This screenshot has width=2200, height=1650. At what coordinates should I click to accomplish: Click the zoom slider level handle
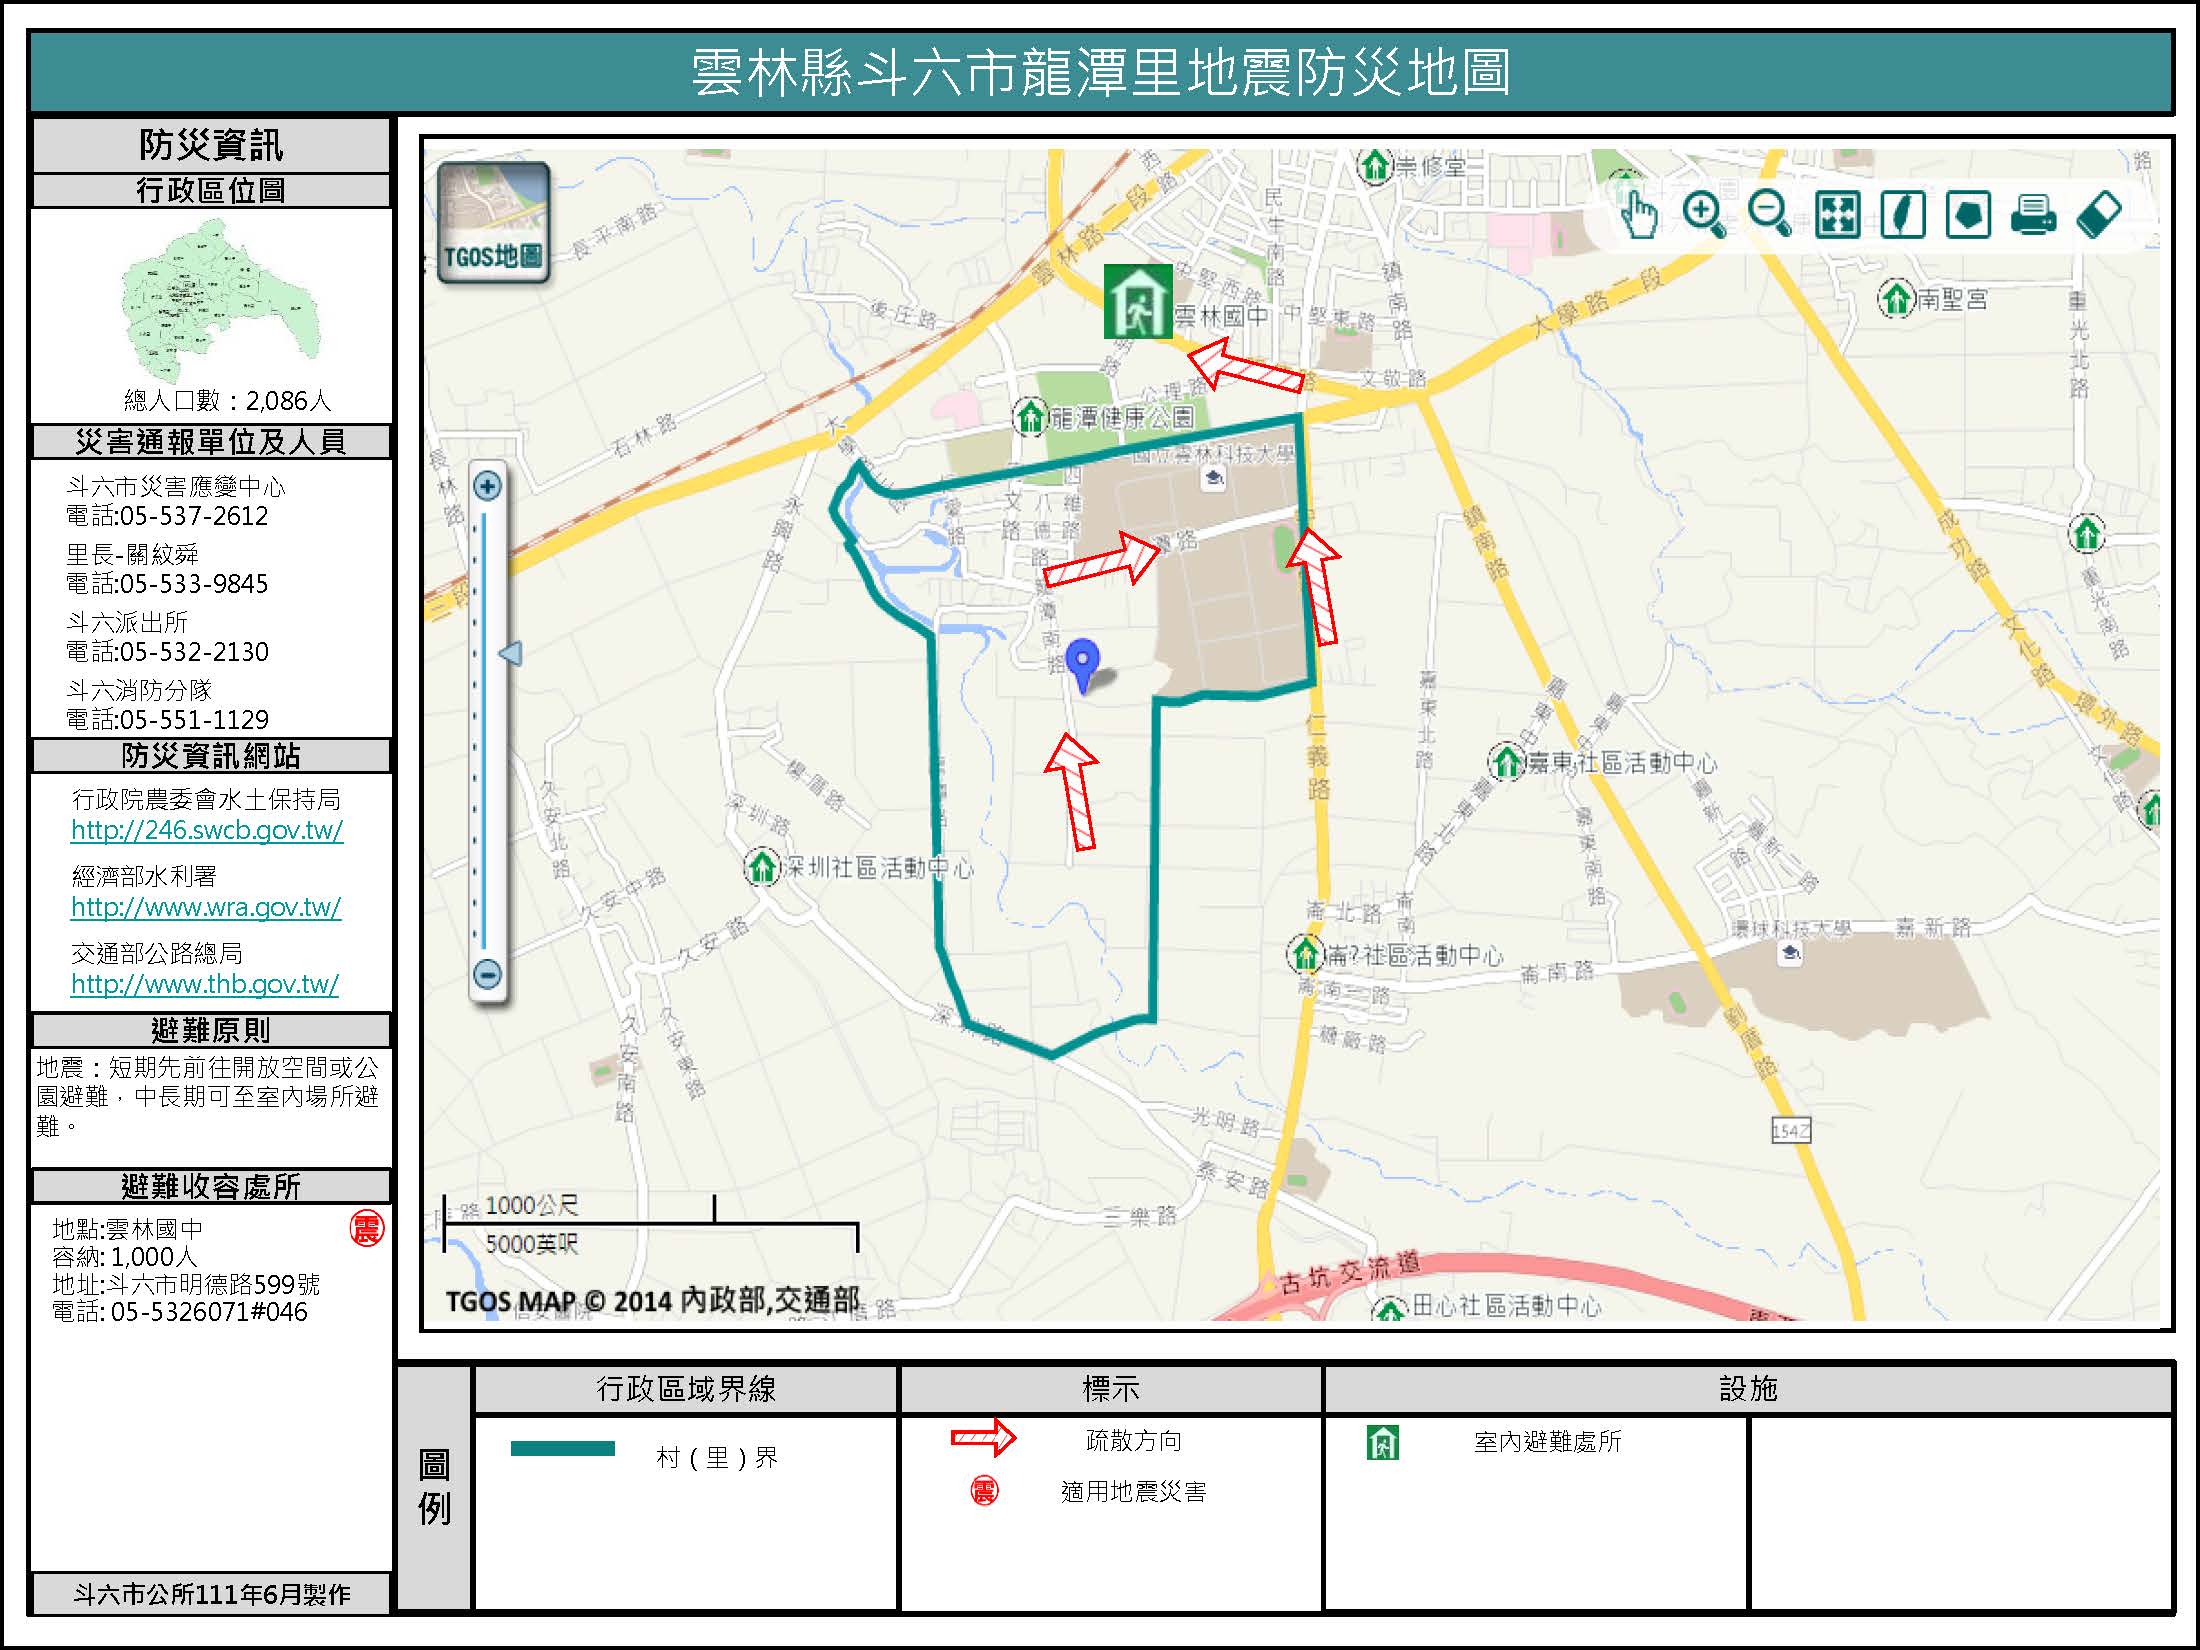pyautogui.click(x=510, y=654)
